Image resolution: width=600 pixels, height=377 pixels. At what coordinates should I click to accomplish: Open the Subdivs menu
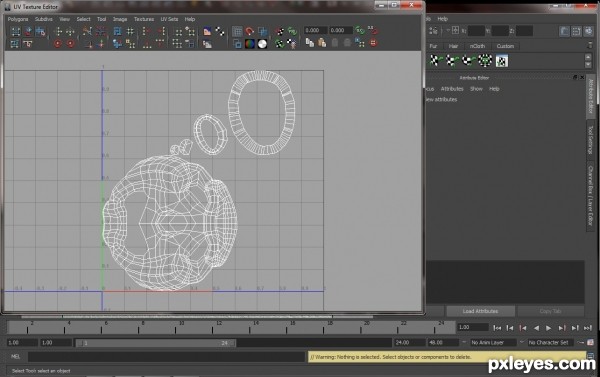pos(44,19)
